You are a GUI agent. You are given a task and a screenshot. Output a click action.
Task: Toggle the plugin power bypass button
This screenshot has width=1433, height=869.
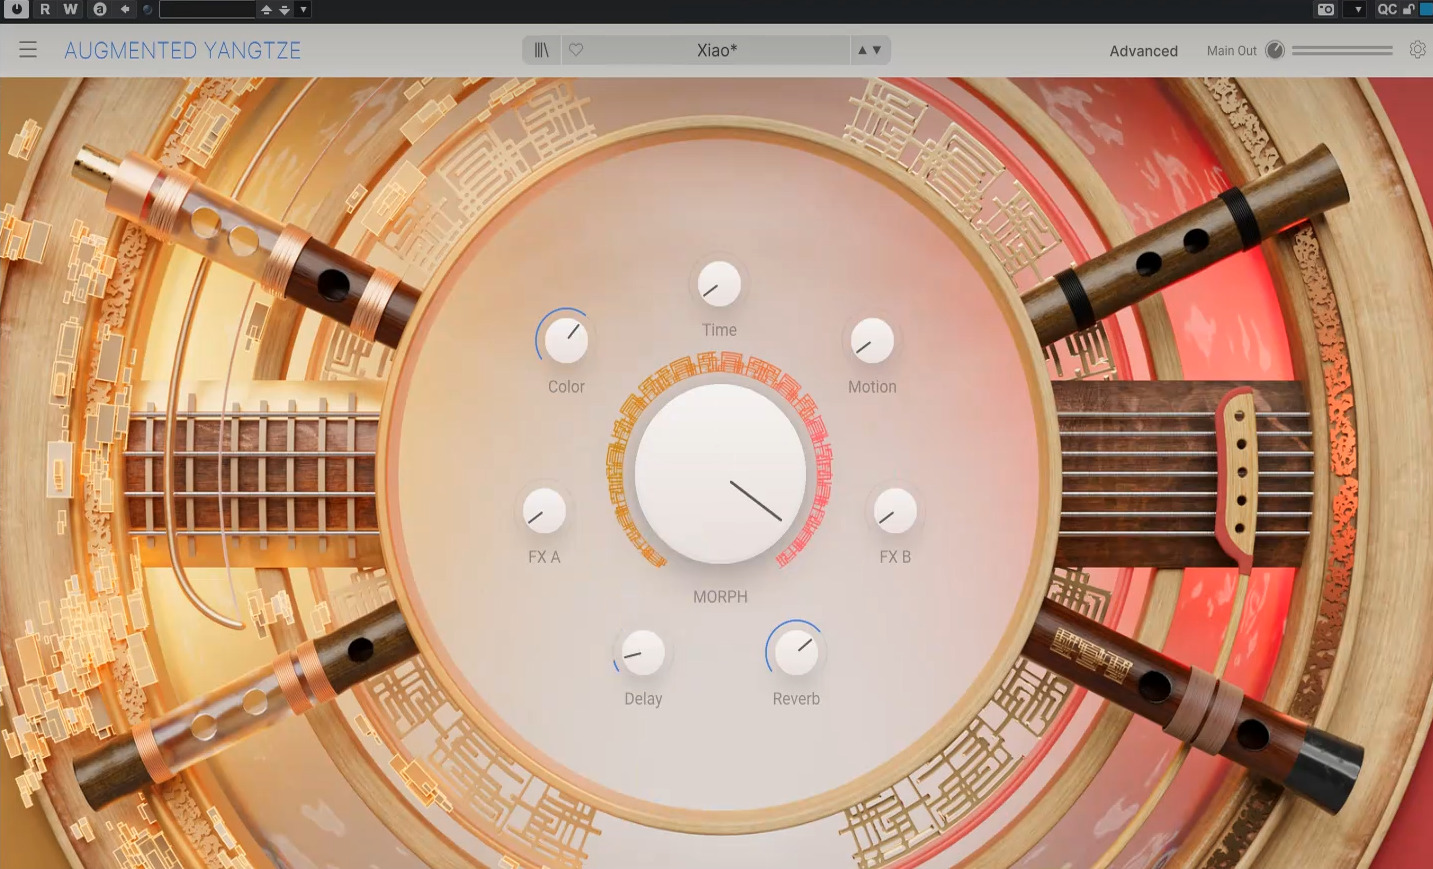pos(17,10)
